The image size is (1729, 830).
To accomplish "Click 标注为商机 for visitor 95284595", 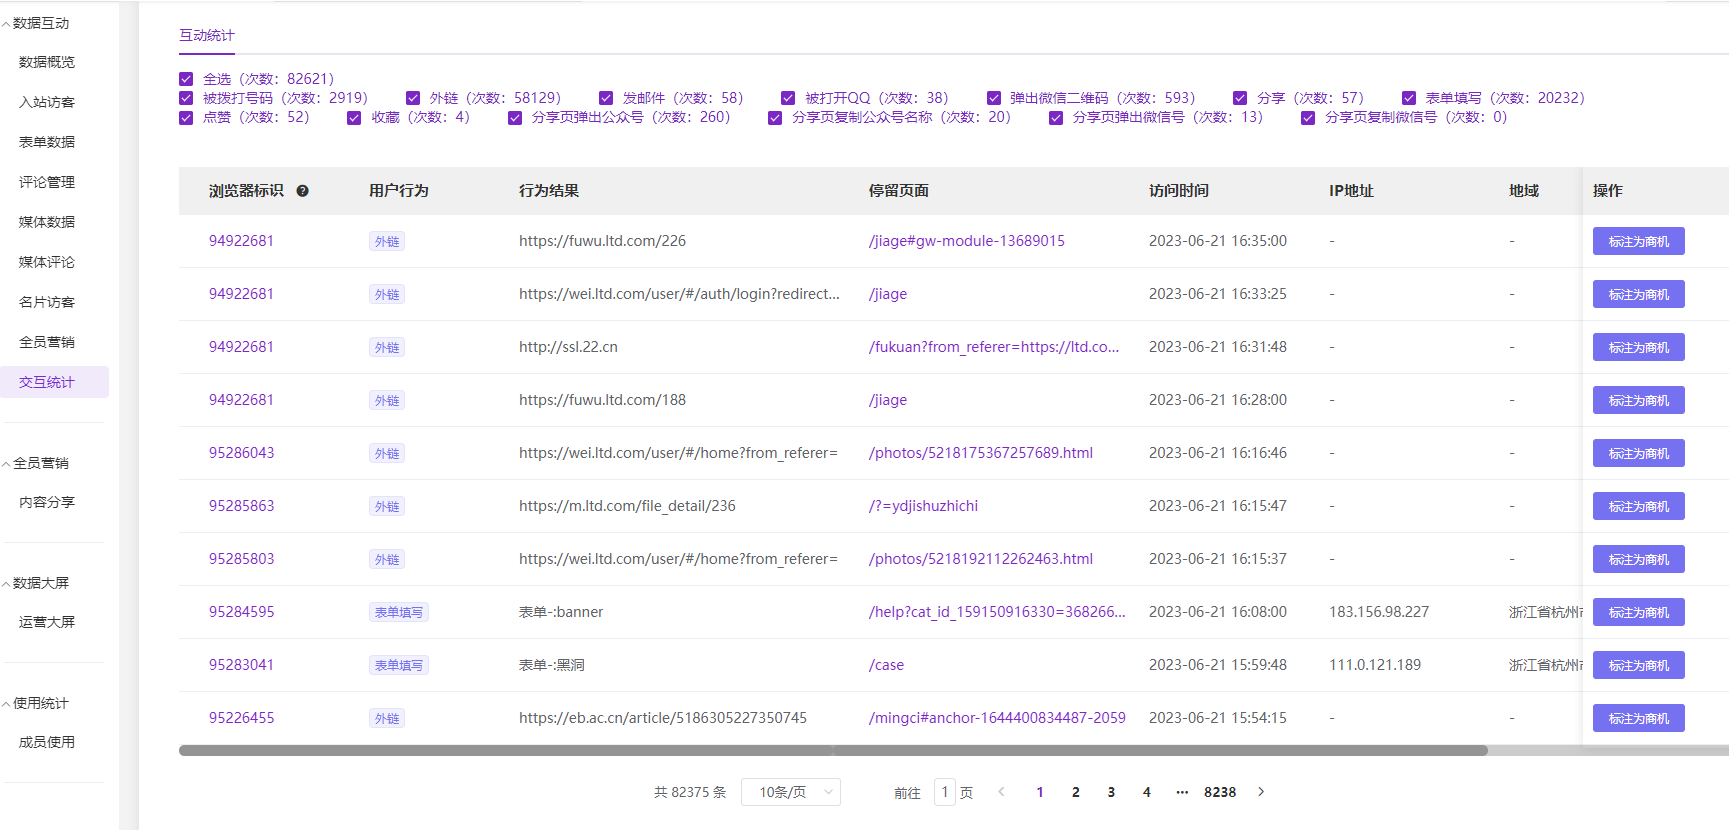I will pos(1638,612).
